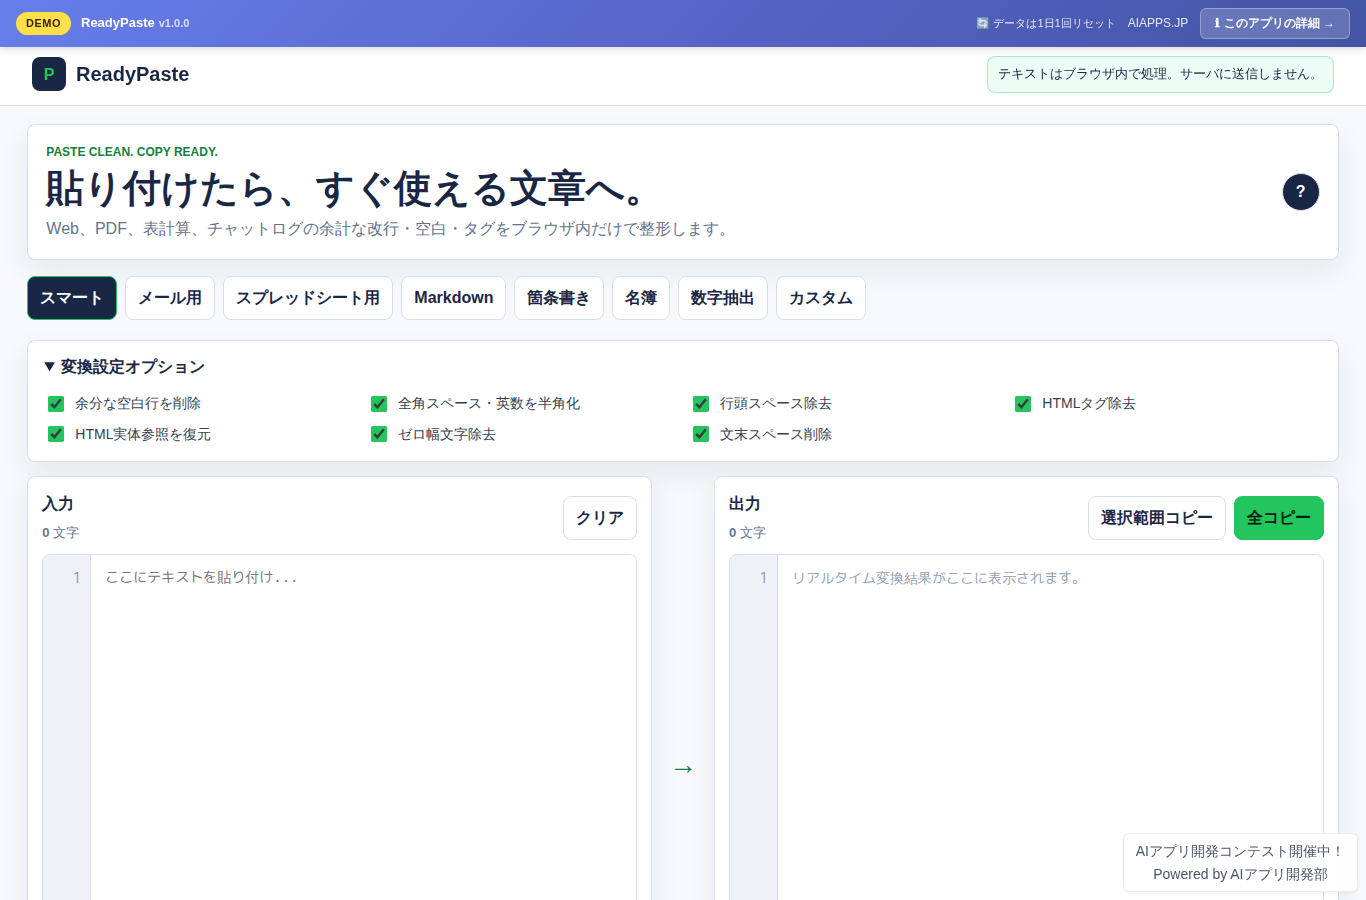Uncheck 余分な空白行を削除
The height and width of the screenshot is (900, 1366).
56,404
